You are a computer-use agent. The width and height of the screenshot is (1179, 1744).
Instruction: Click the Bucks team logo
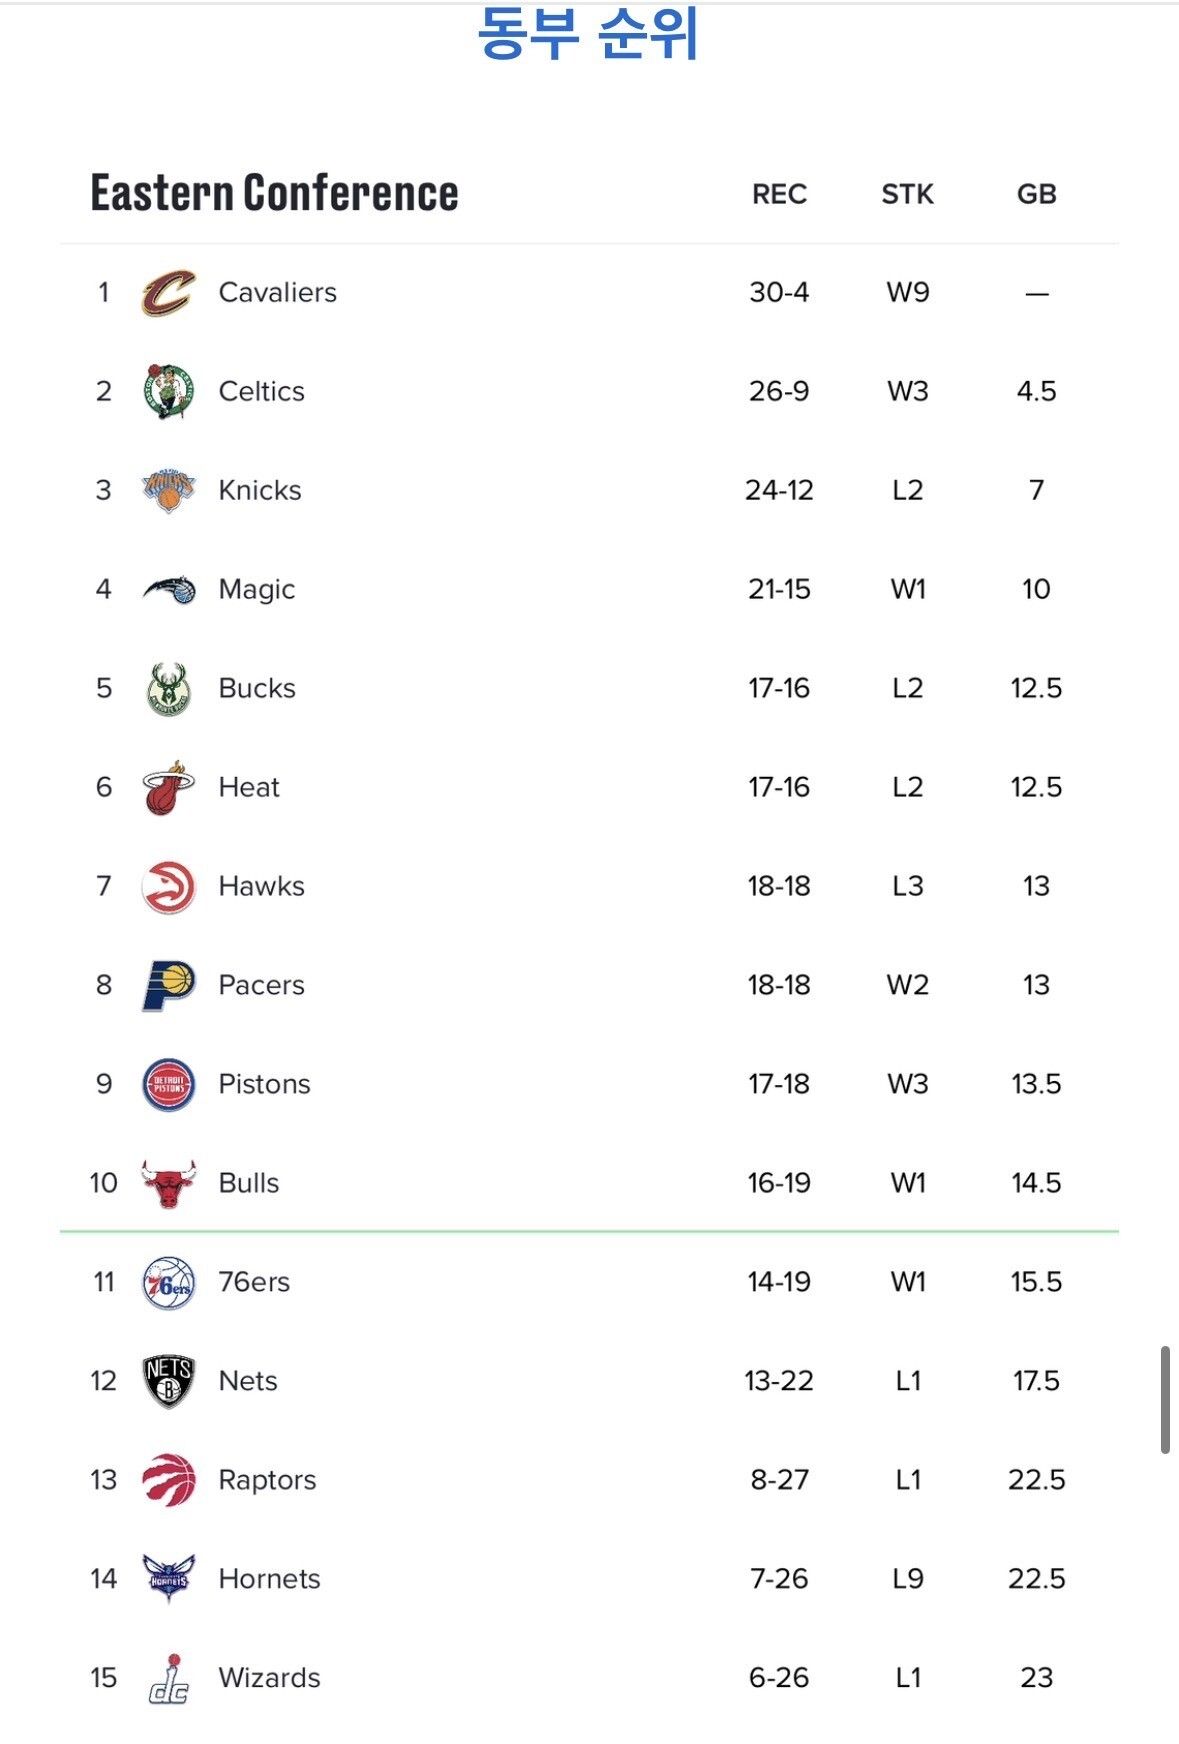[x=168, y=688]
